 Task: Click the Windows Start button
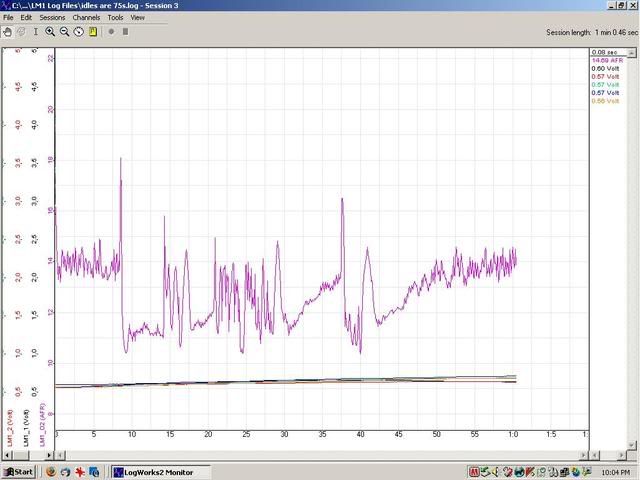(18, 472)
